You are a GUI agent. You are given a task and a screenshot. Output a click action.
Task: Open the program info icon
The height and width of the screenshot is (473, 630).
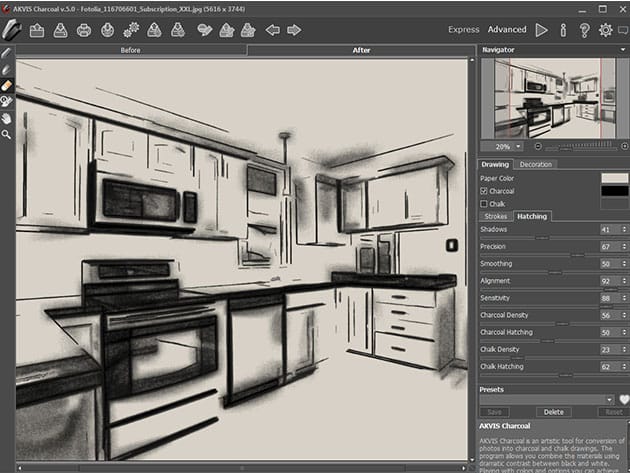point(563,30)
